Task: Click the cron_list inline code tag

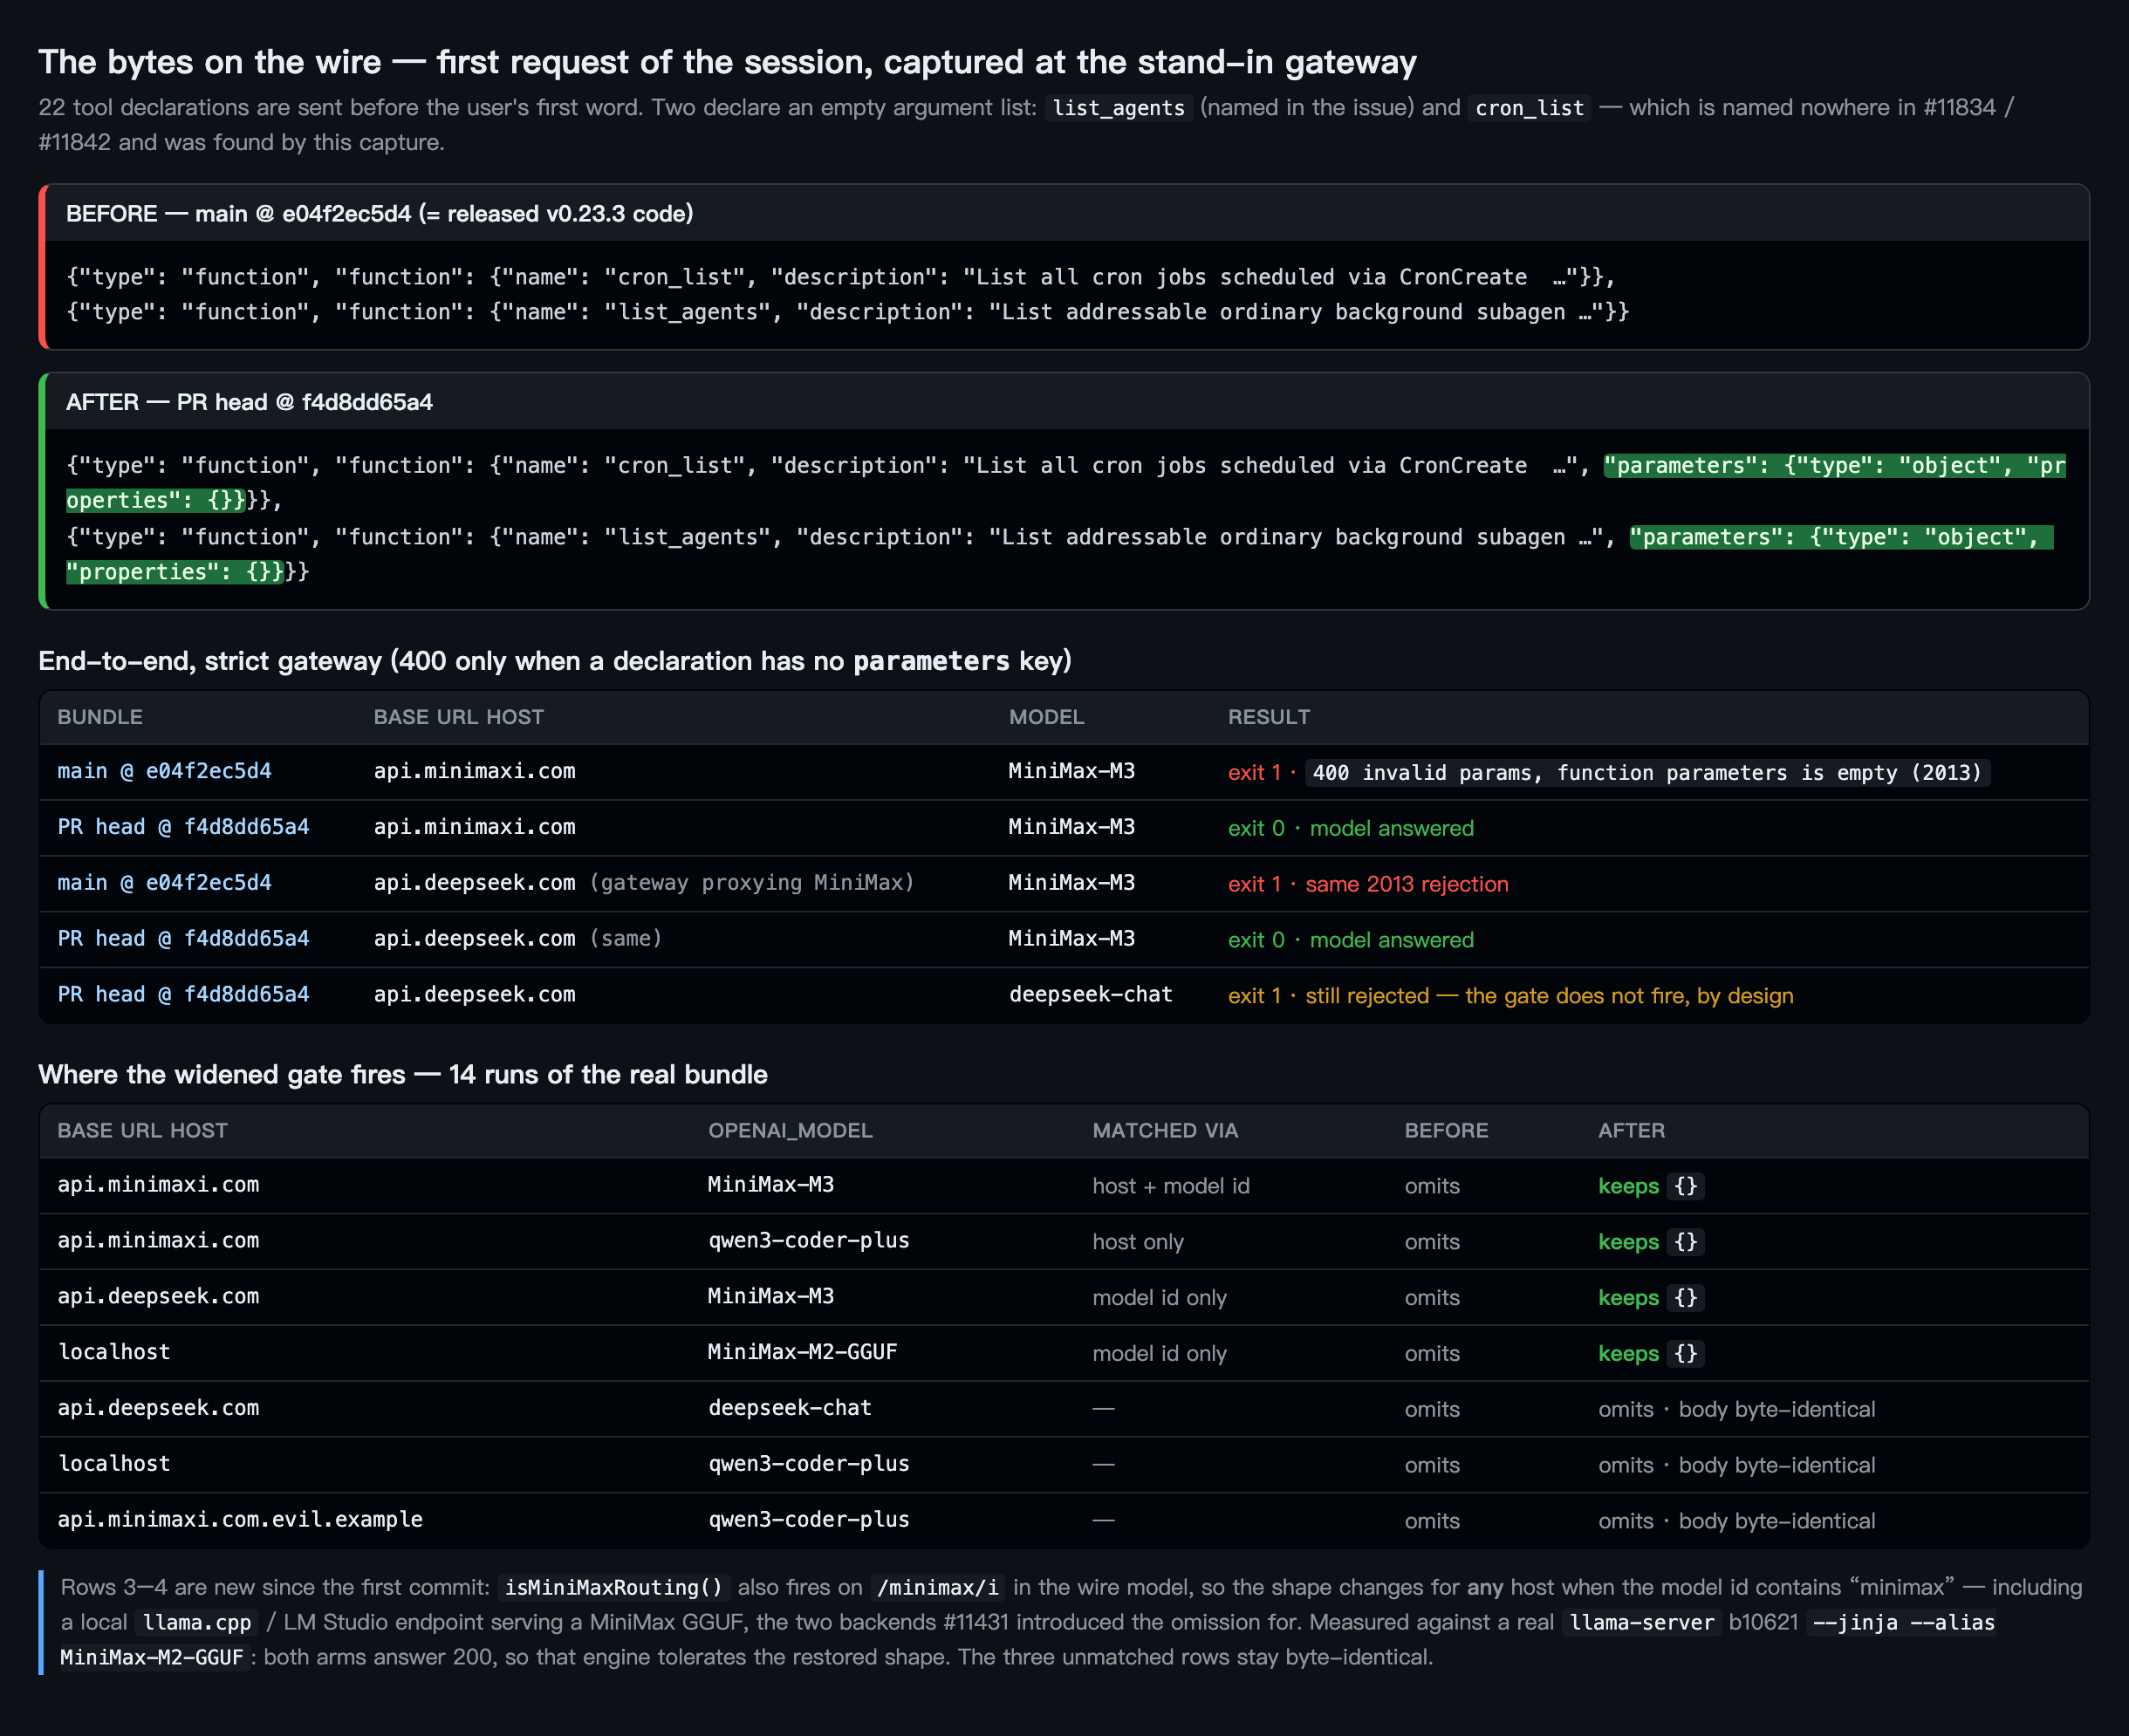Action: (1529, 108)
